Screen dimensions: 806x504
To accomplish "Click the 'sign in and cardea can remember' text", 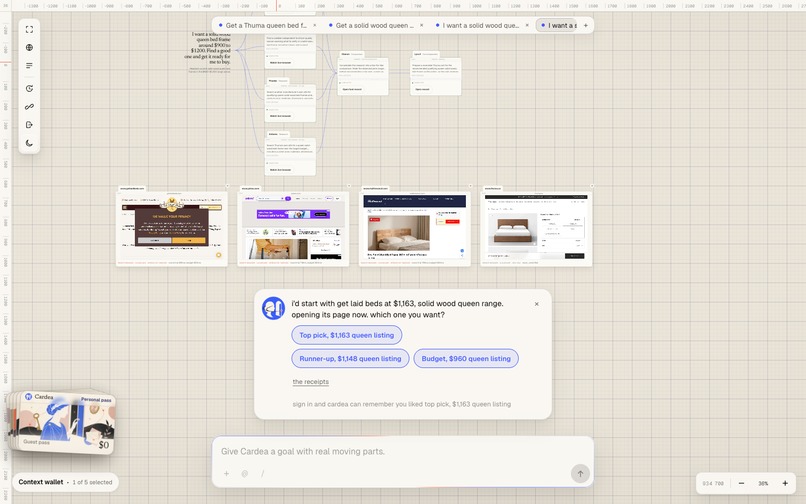I will 401,404.
